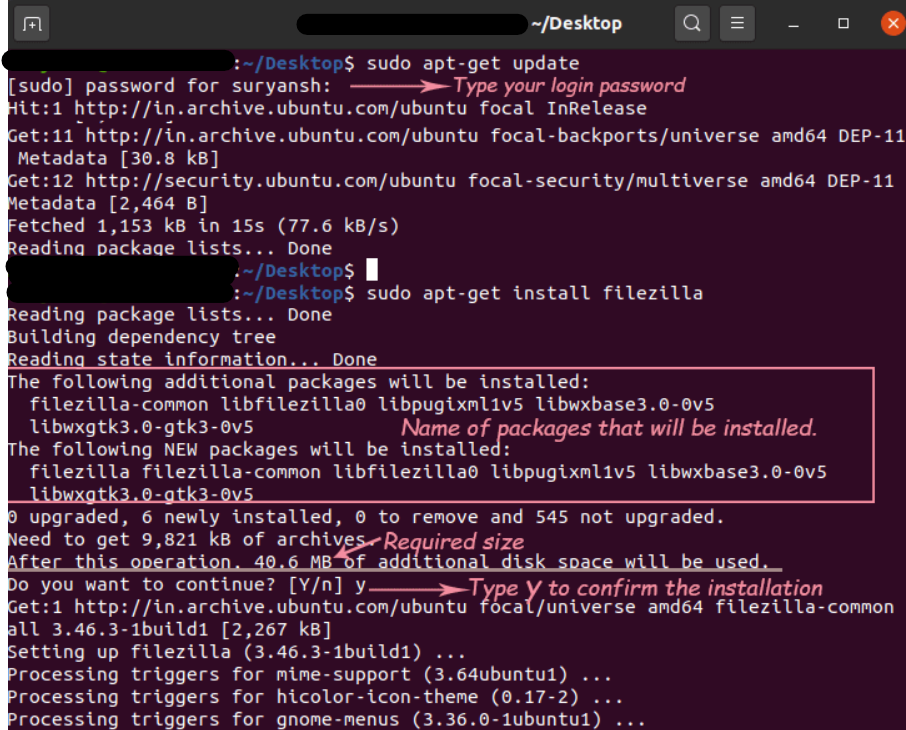The width and height of the screenshot is (906, 730).
Task: Open the terminal hamburger menu
Action: (x=737, y=24)
